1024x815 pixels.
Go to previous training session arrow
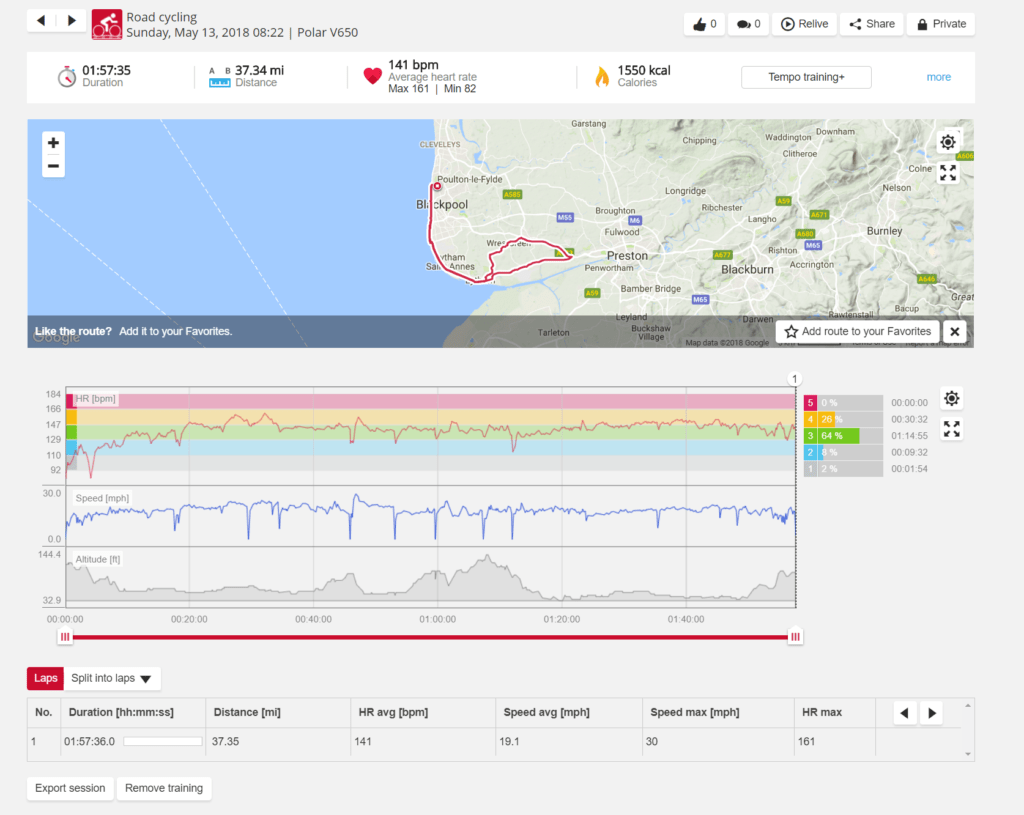41,20
